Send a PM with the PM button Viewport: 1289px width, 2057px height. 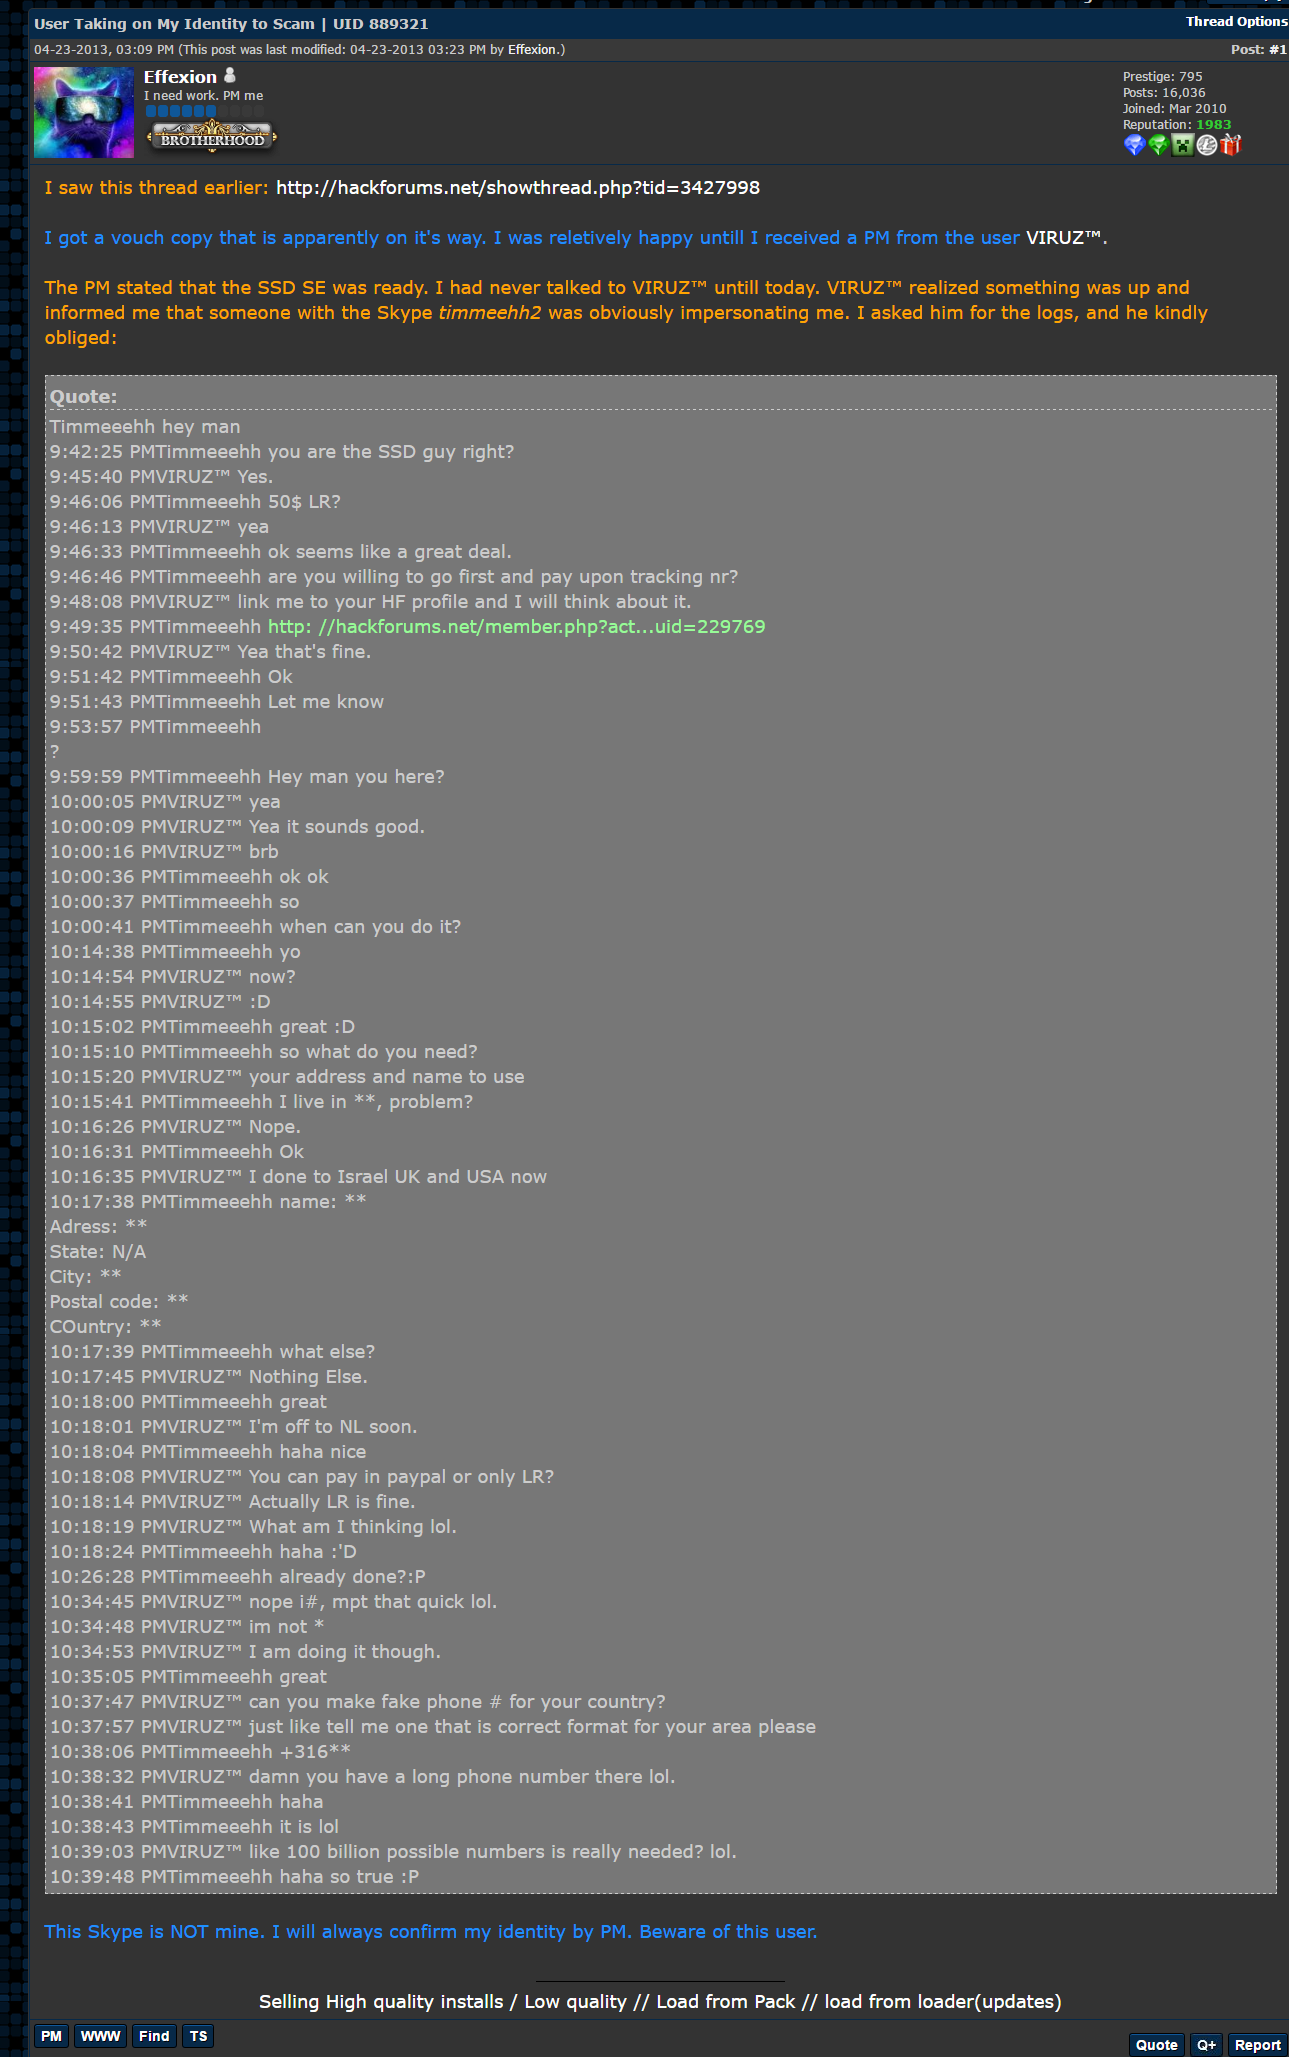point(51,2036)
